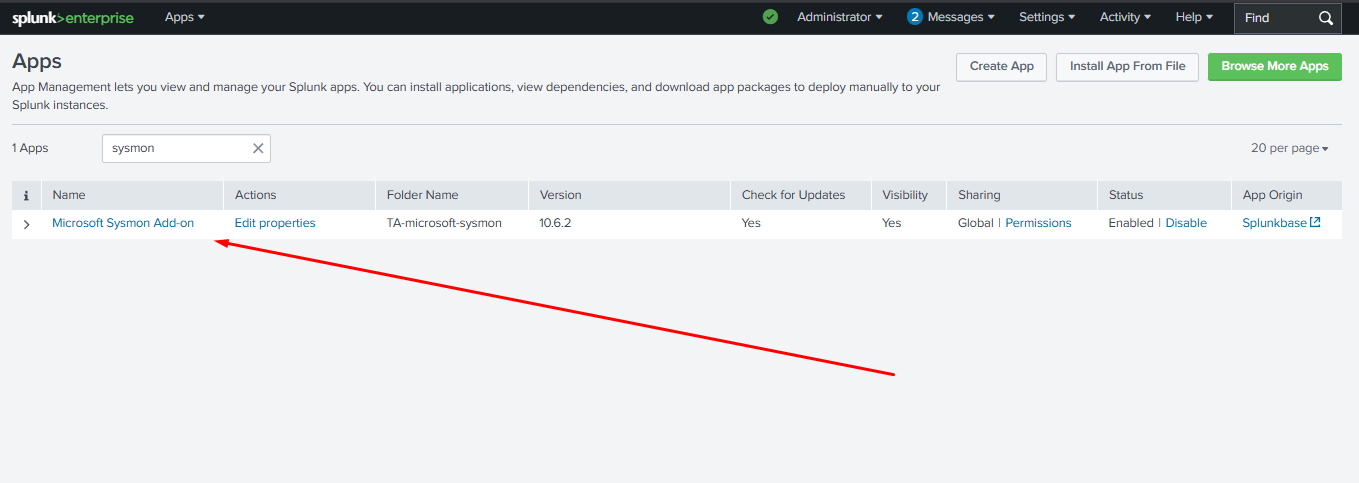Click the info column header icon

coord(26,195)
